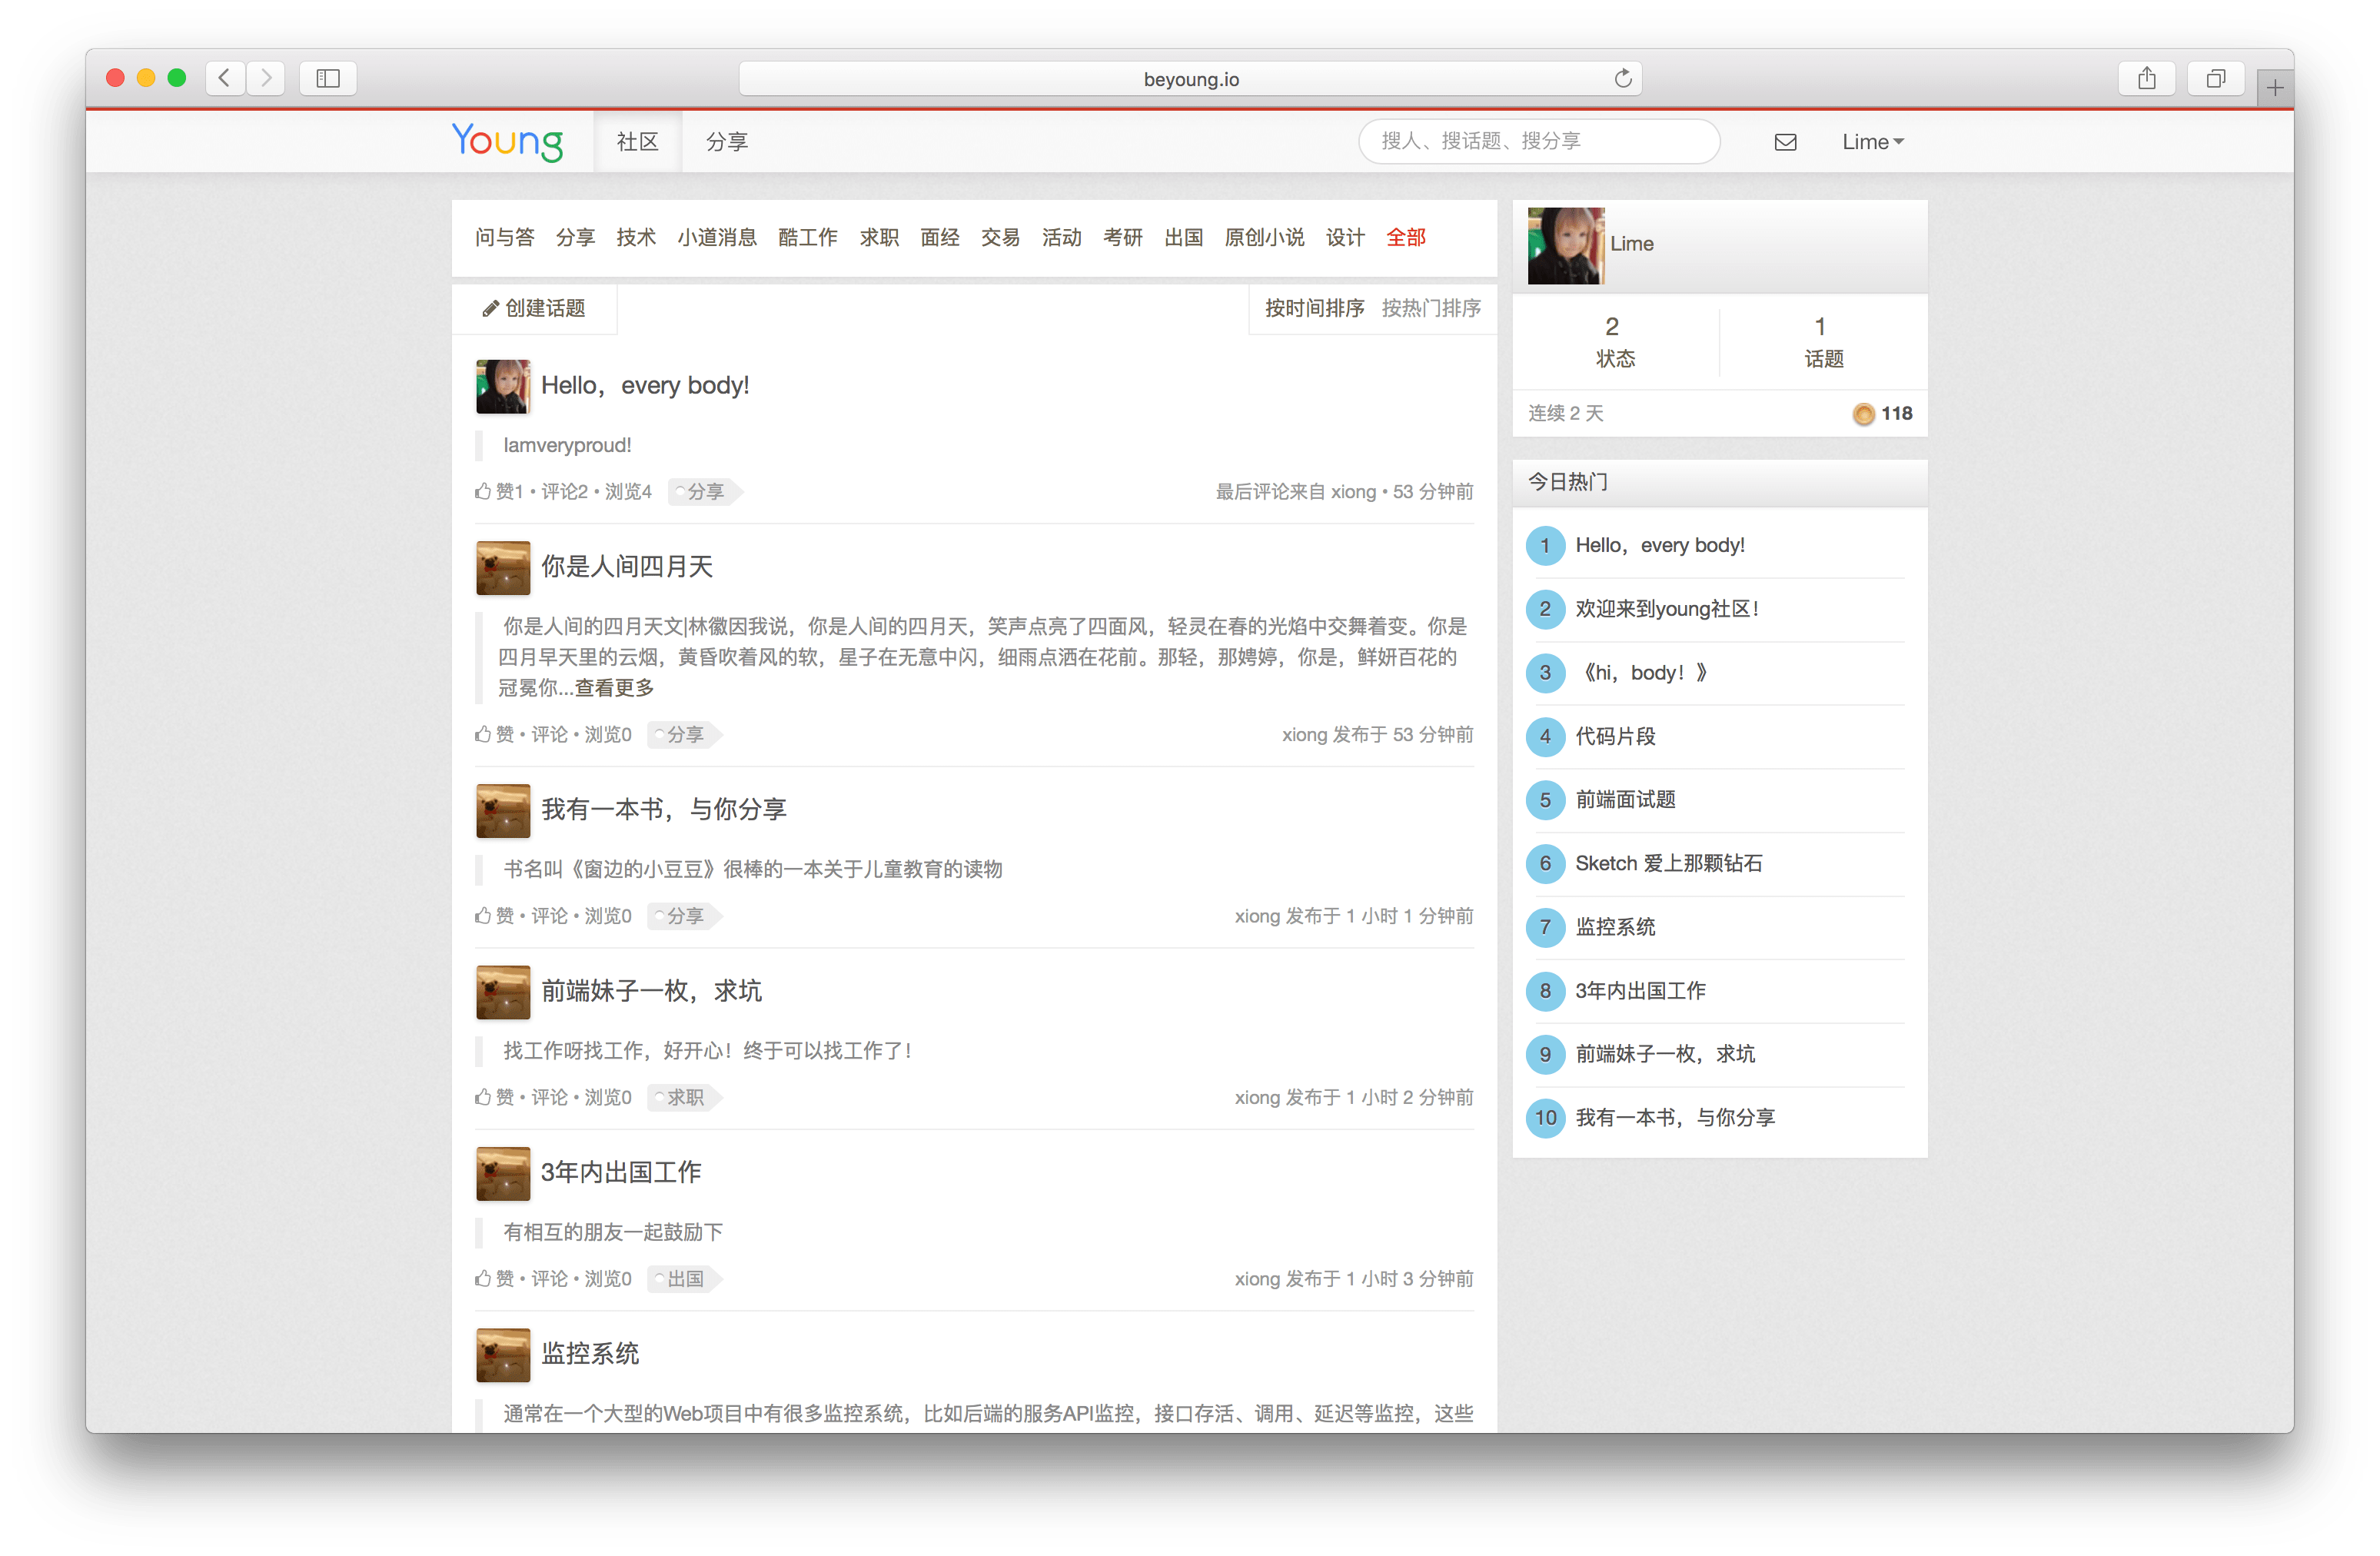
Task: Expand post with 查看更多 link
Action: [x=614, y=688]
